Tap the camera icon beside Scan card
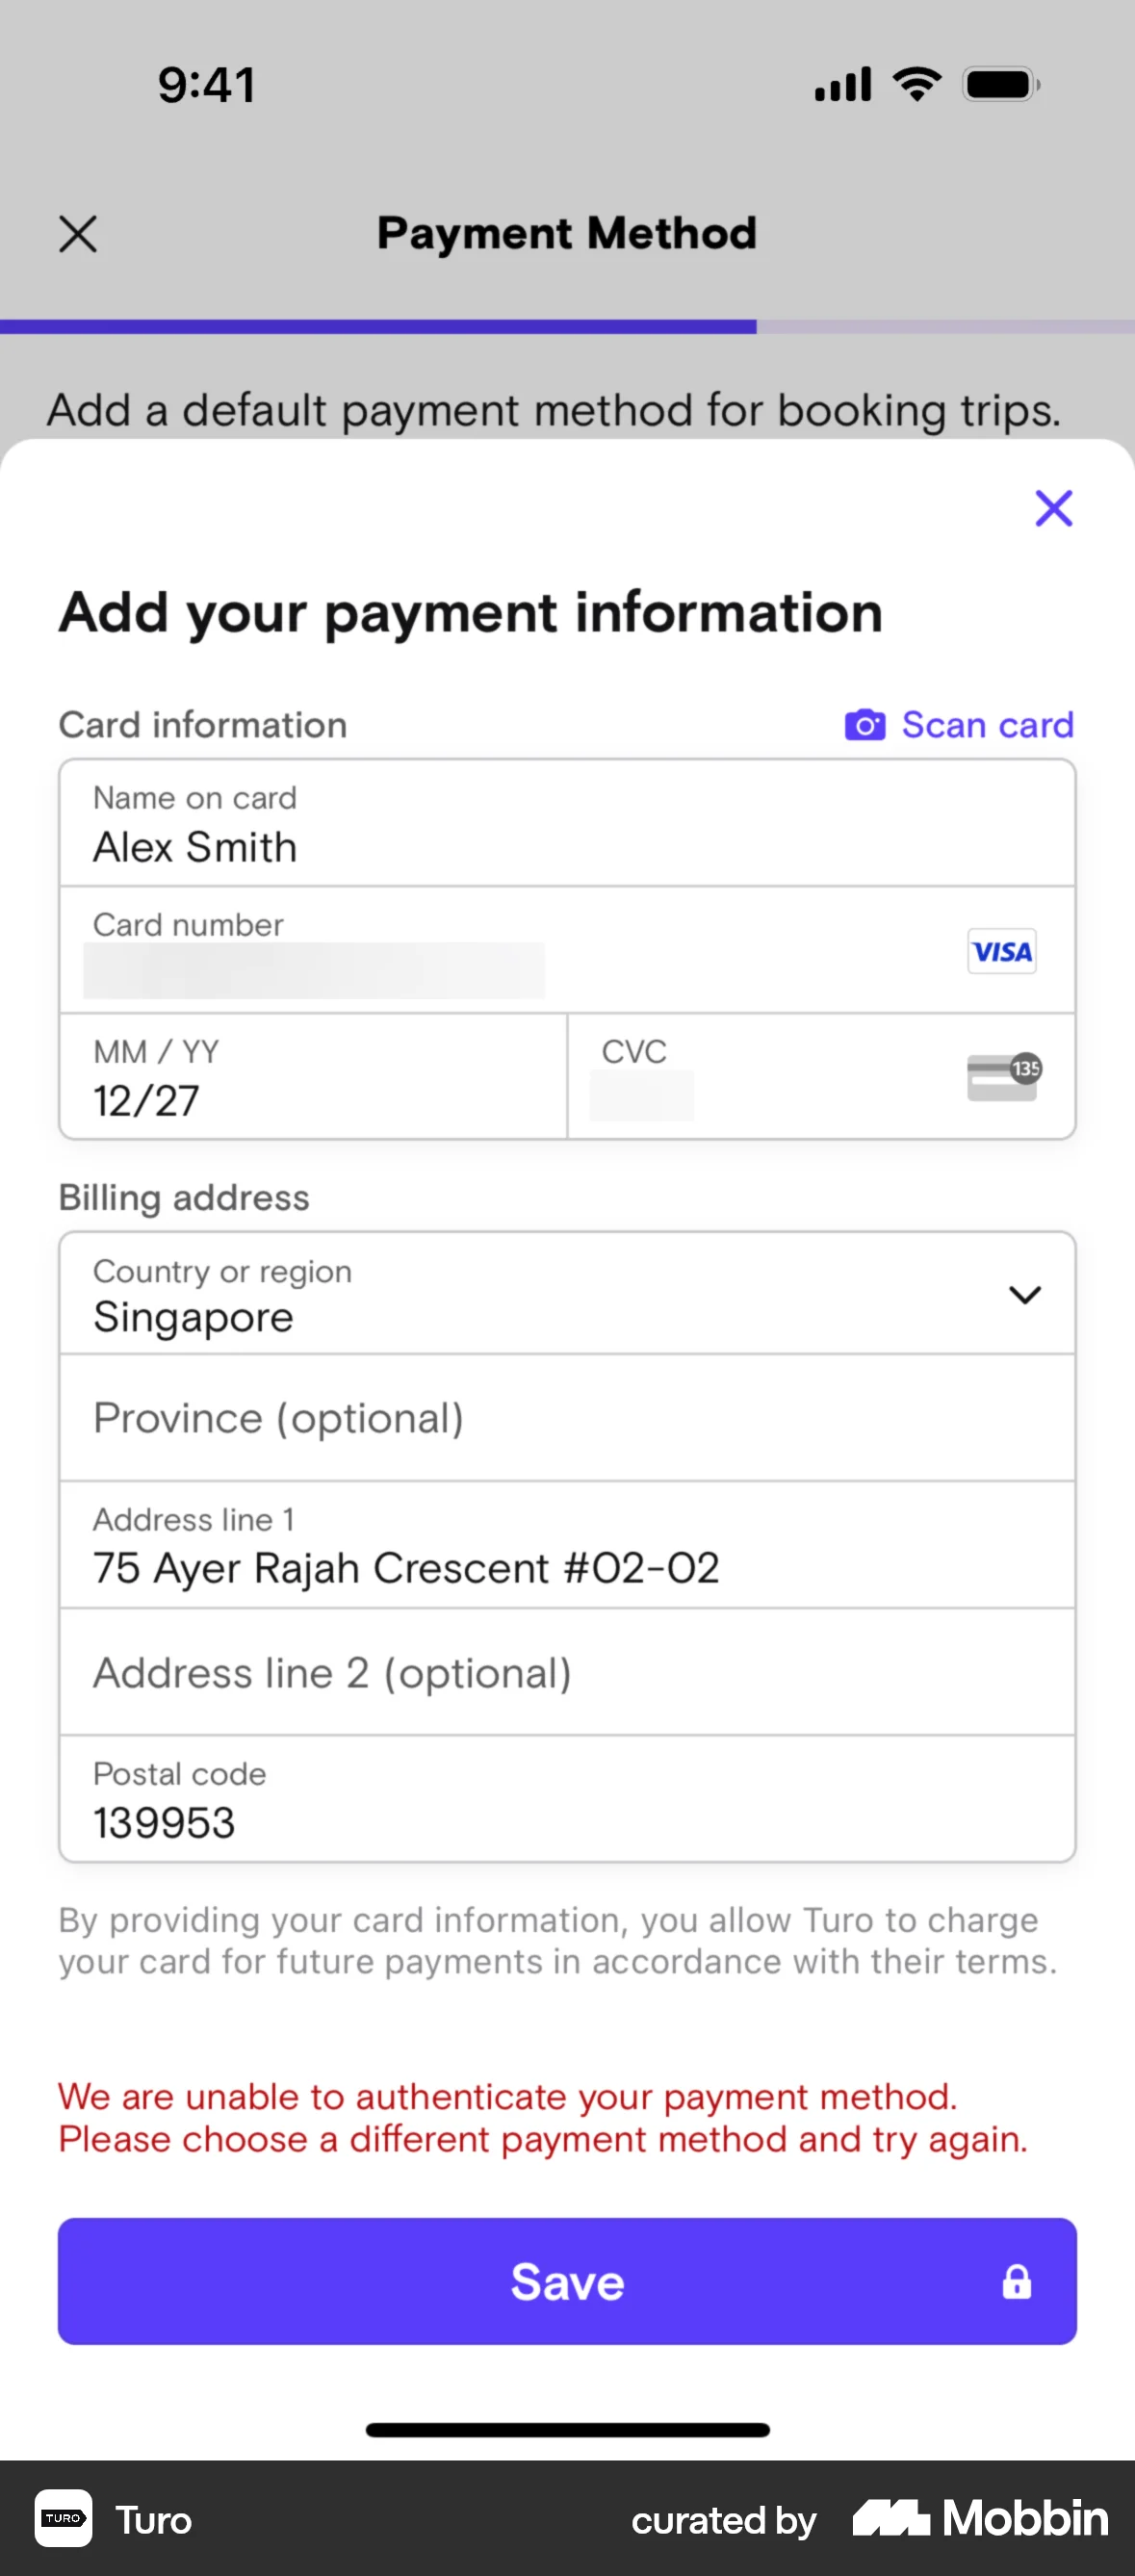 tap(865, 725)
